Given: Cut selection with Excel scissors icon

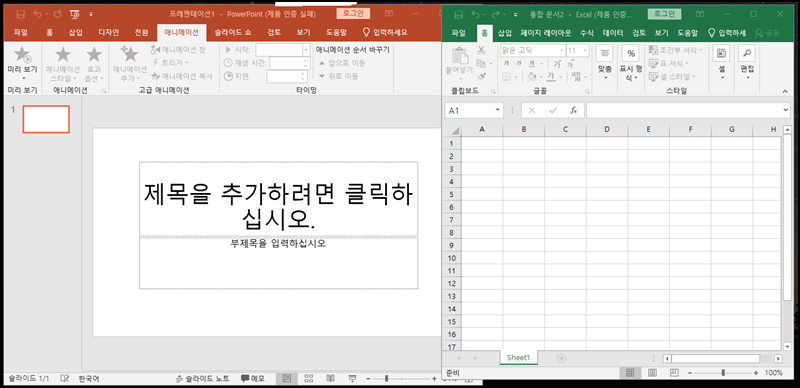Looking at the screenshot, I should [x=481, y=50].
